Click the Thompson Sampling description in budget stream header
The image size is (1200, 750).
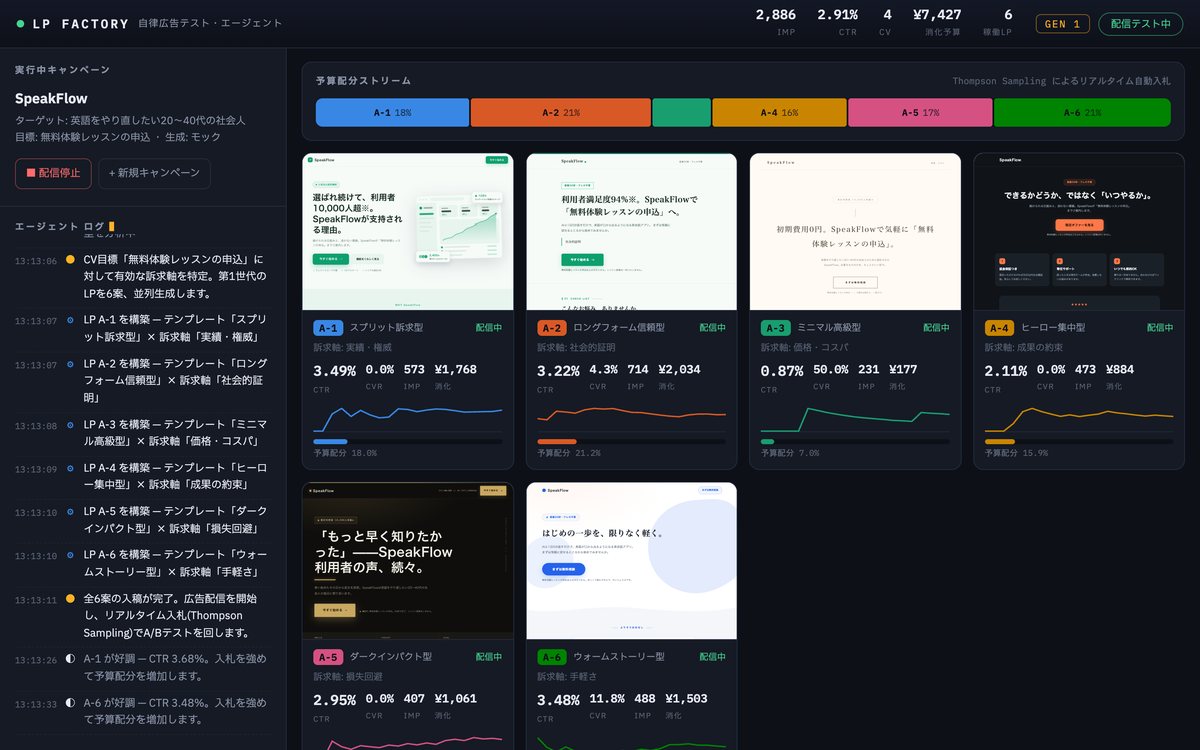1061,81
